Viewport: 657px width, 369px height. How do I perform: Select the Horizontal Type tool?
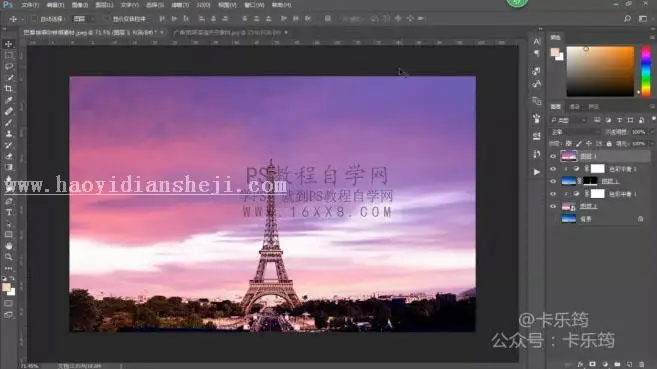[8, 212]
